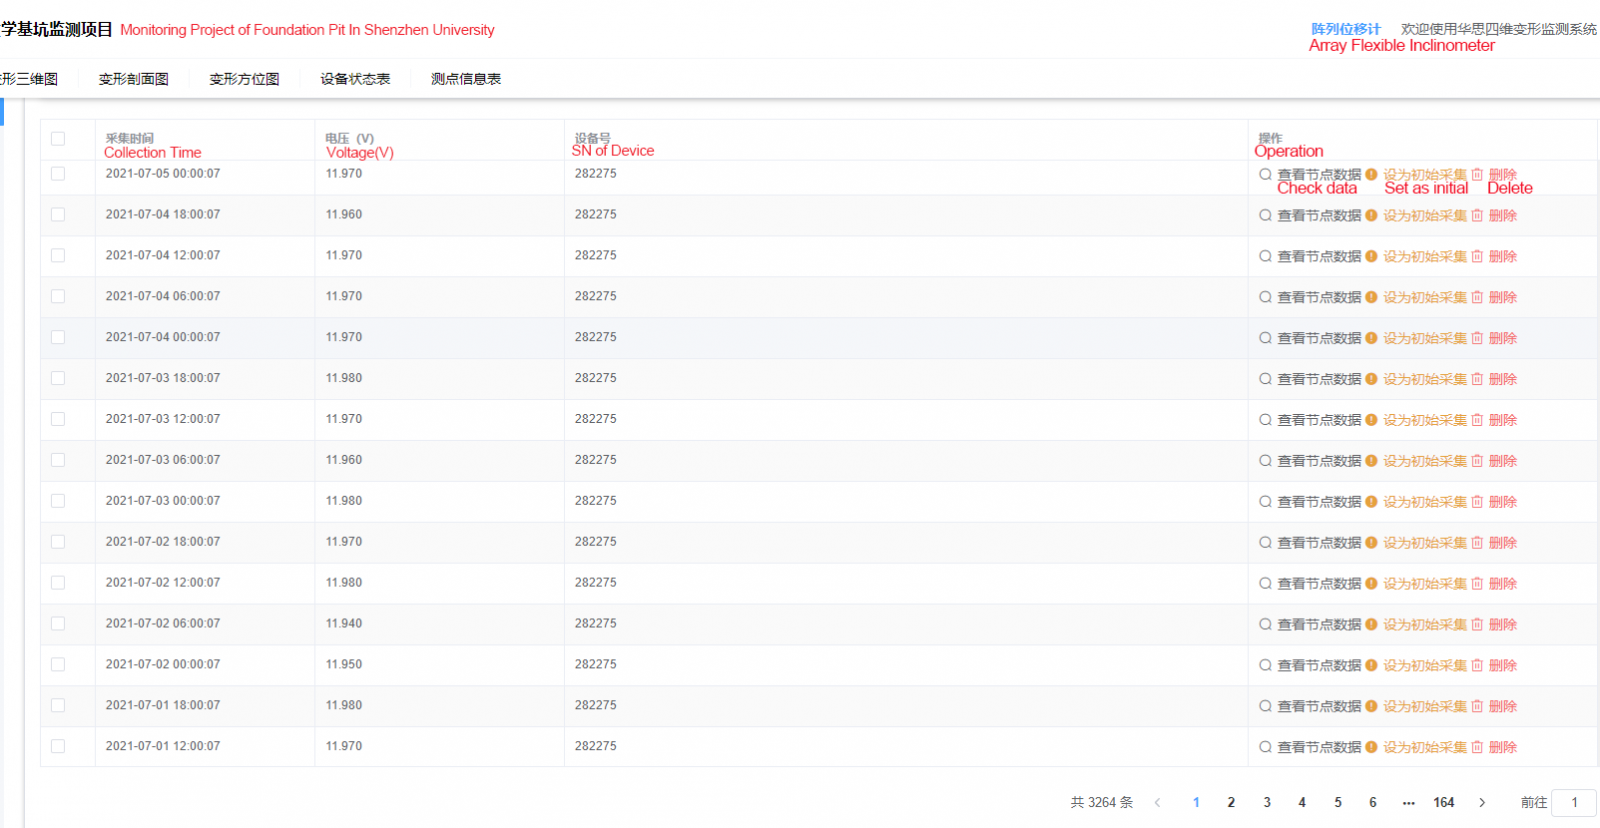Click magnifier icon in 2021-07-04 06:00:07 row
1600x828 pixels.
tap(1265, 297)
